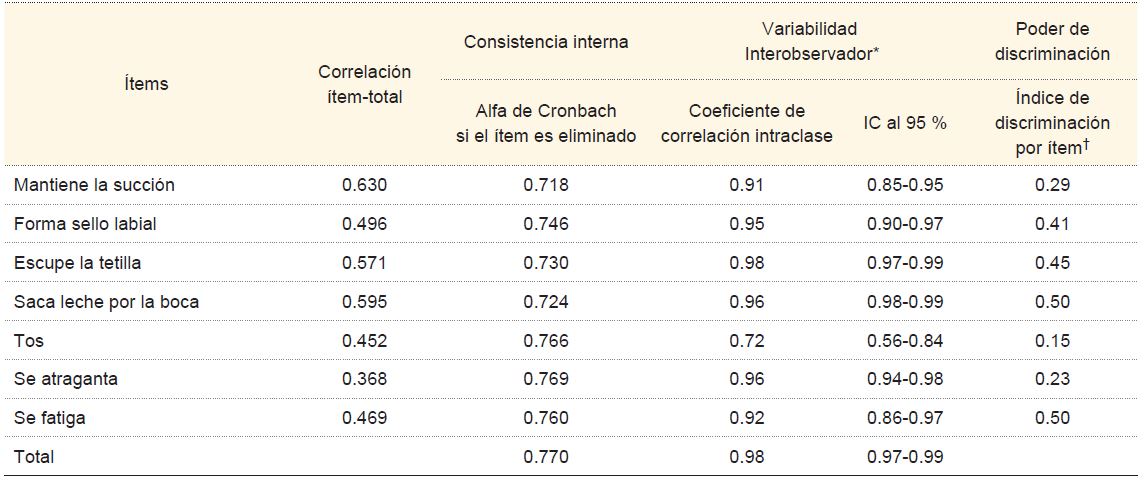The image size is (1146, 482).
Task: Click the Índice de discriminación por ítem subheader
Action: (1052, 123)
